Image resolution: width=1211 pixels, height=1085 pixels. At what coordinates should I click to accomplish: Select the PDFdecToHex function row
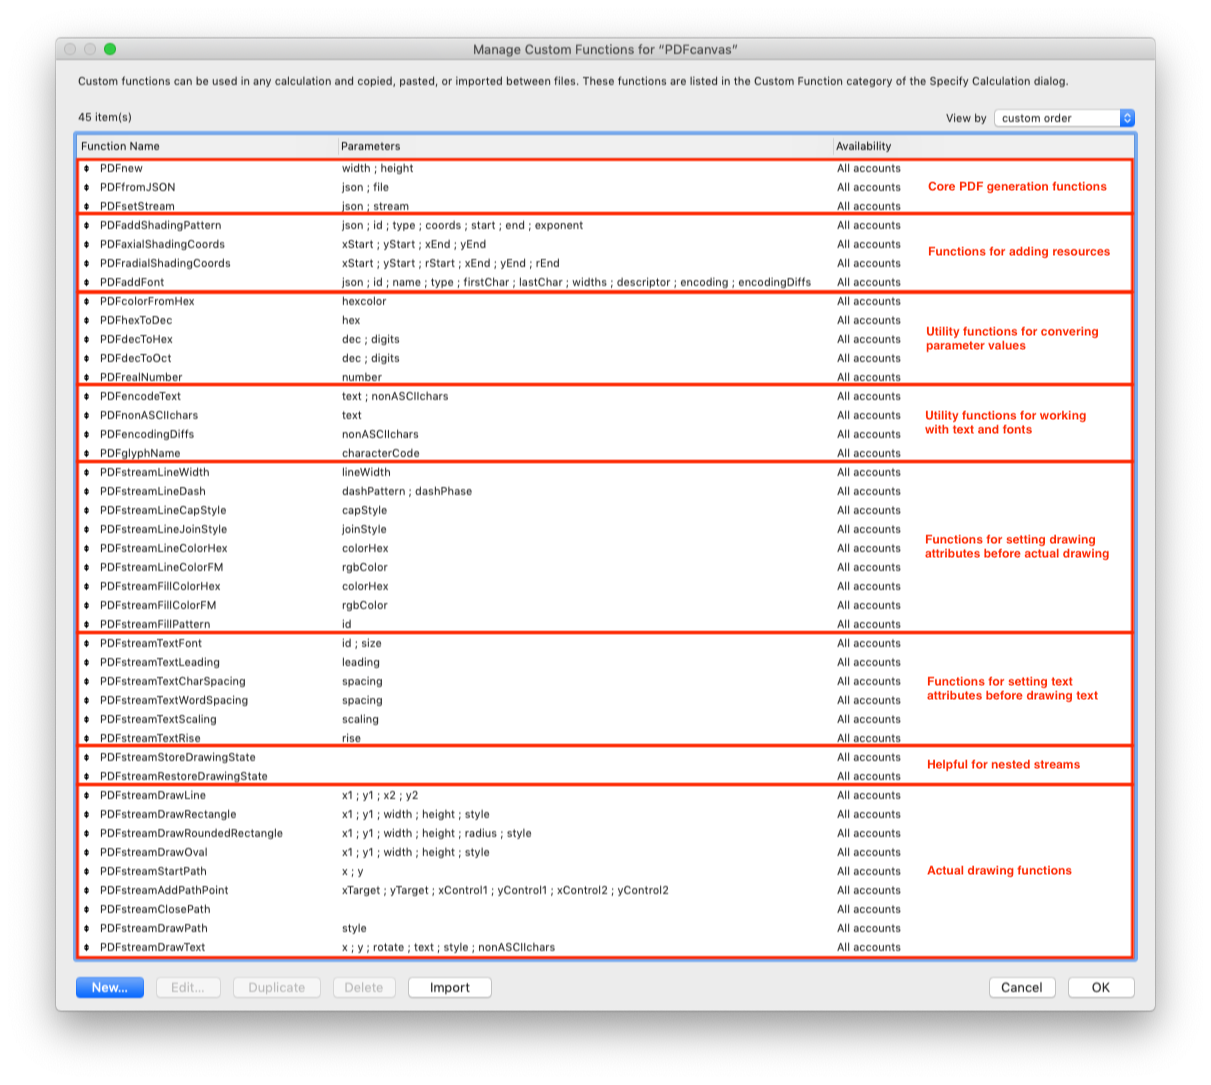pos(605,339)
